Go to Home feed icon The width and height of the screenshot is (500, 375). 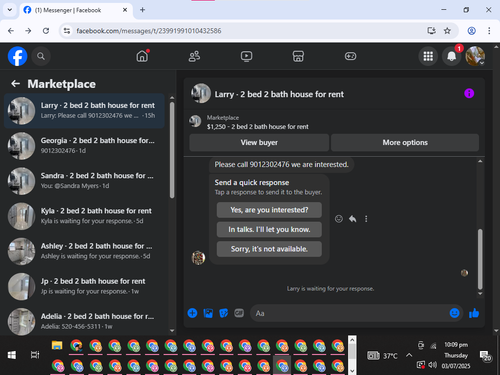coord(142,56)
